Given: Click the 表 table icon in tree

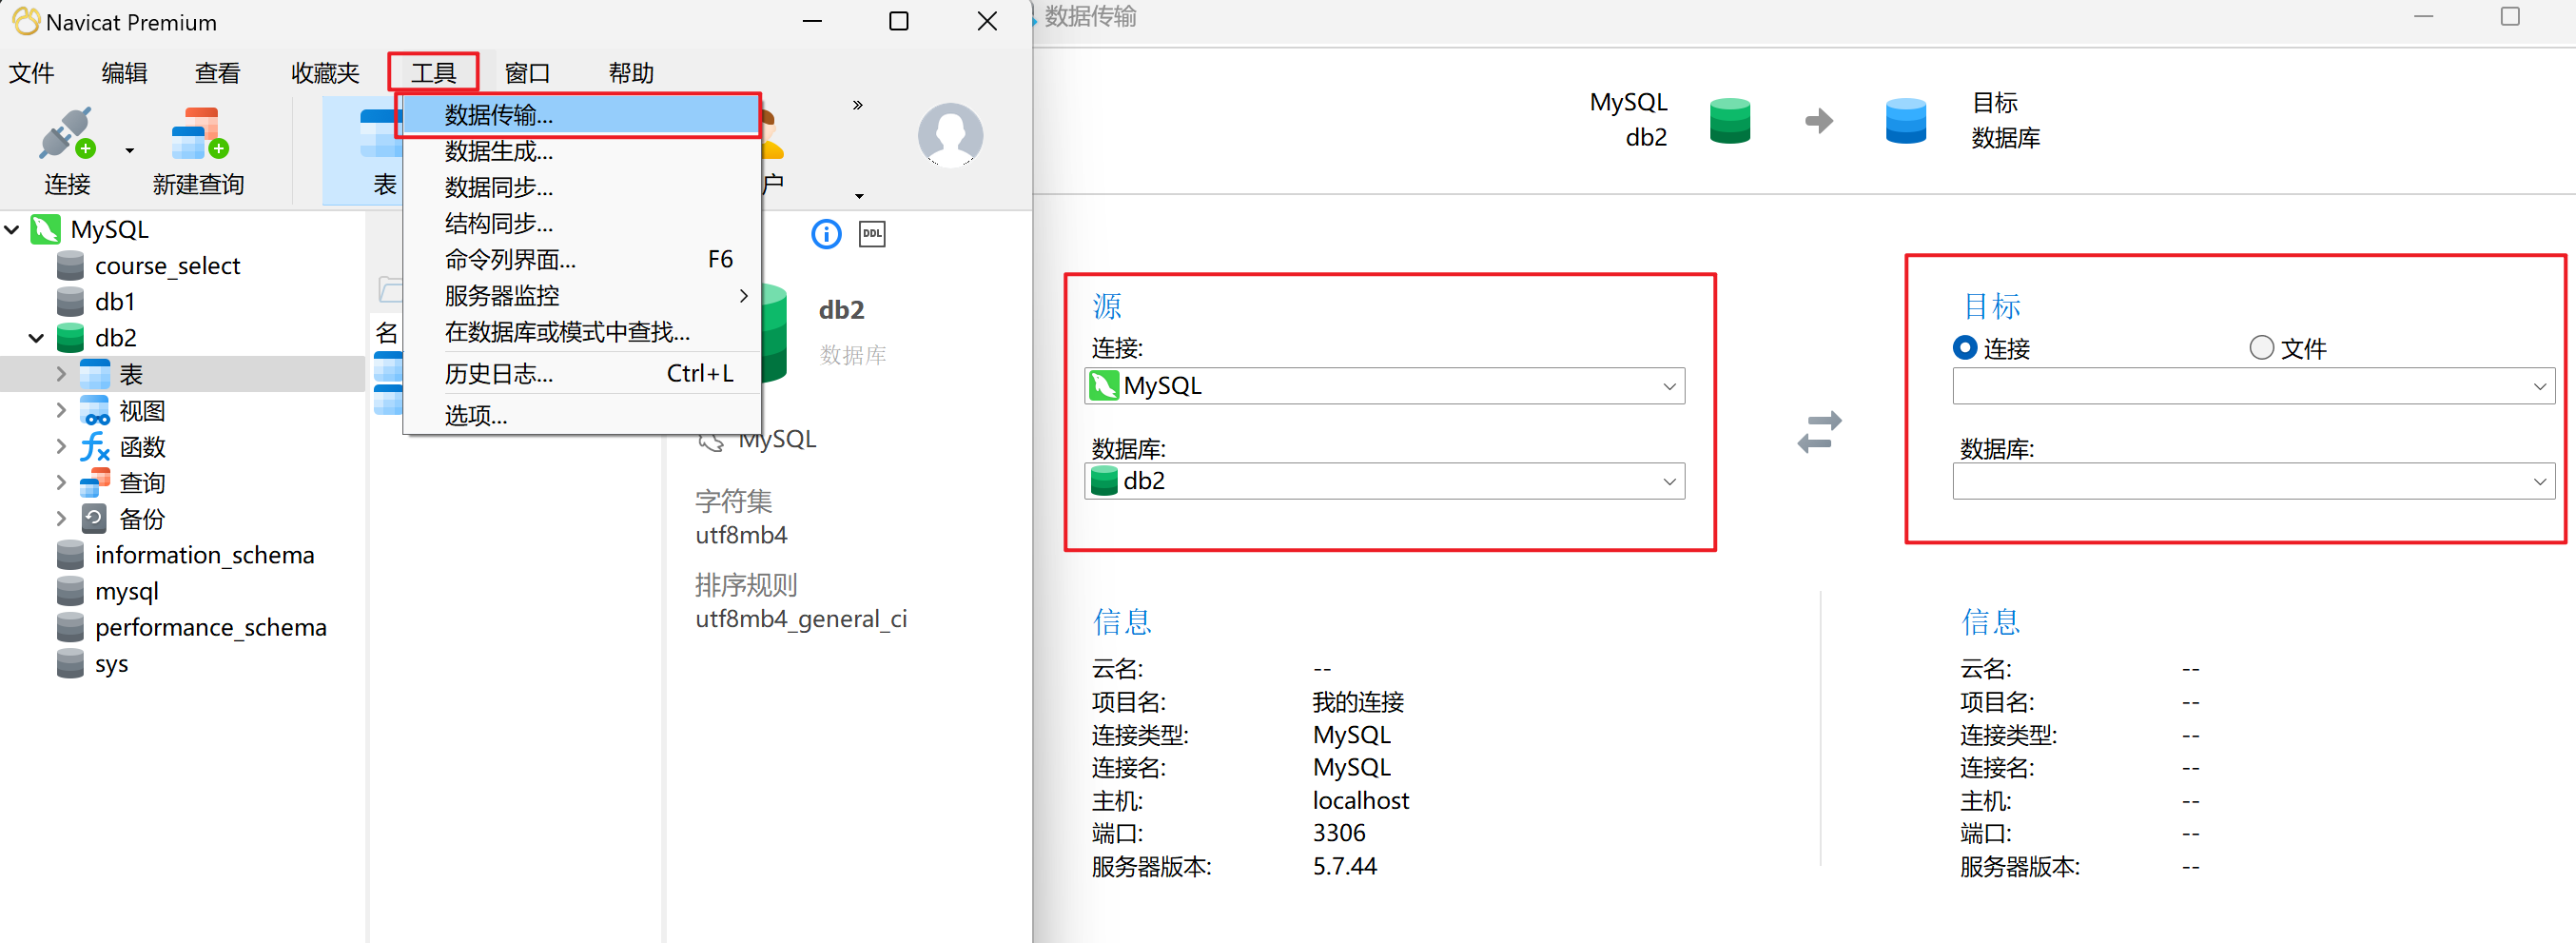Looking at the screenshot, I should 95,374.
